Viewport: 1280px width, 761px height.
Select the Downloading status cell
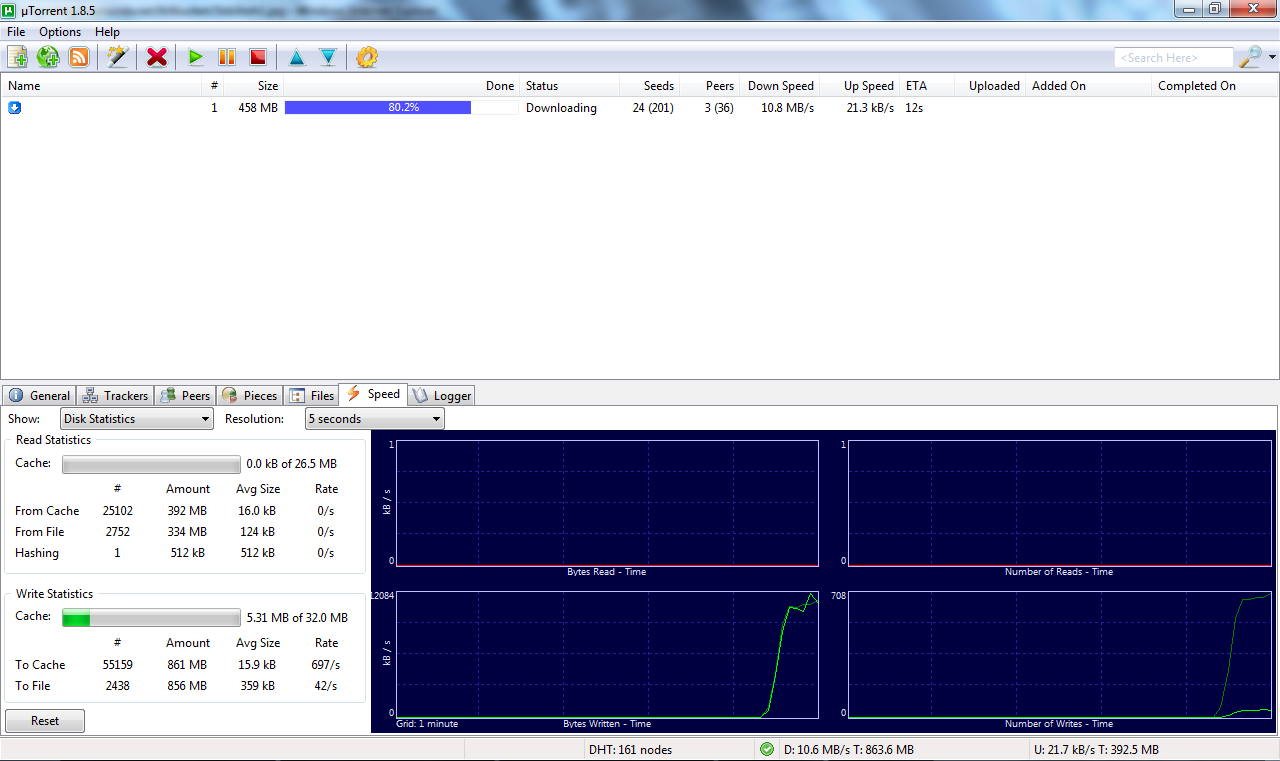(561, 108)
